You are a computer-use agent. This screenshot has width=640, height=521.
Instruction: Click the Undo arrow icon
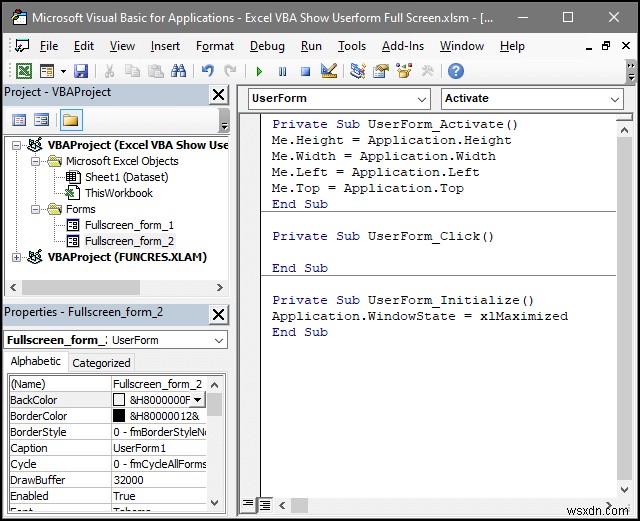point(208,71)
